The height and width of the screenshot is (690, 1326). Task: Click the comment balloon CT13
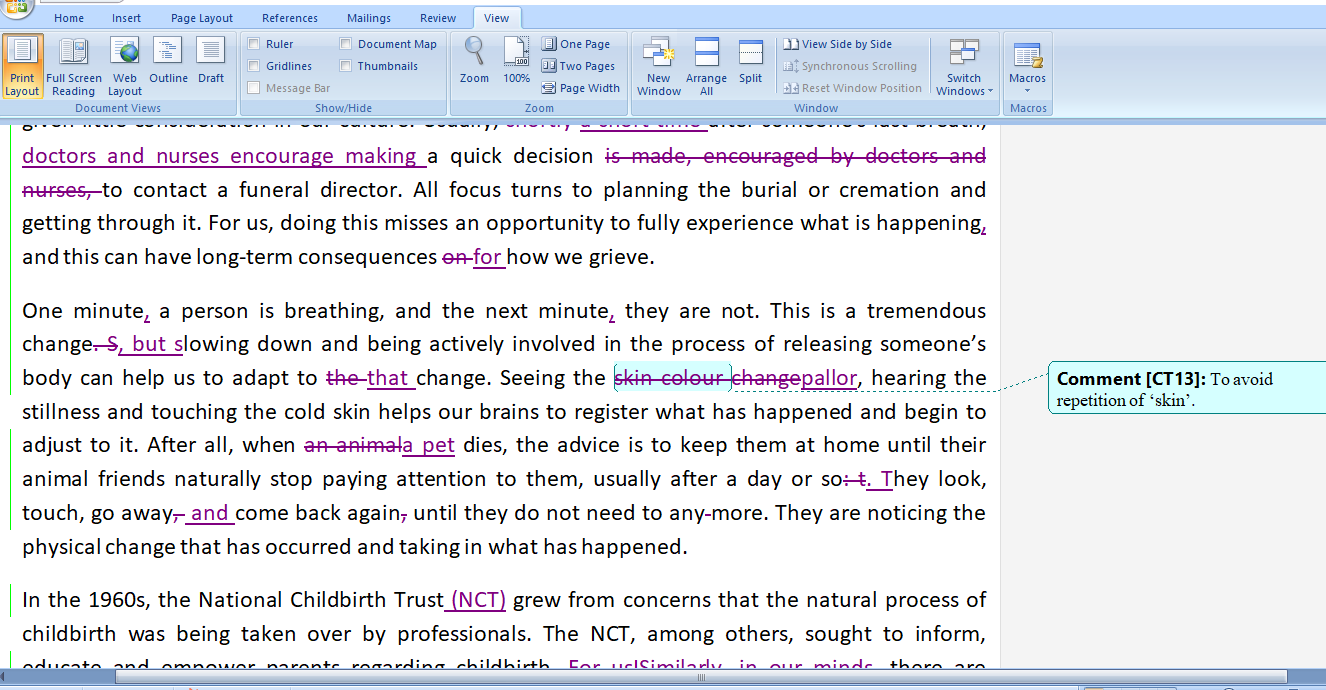[1186, 389]
